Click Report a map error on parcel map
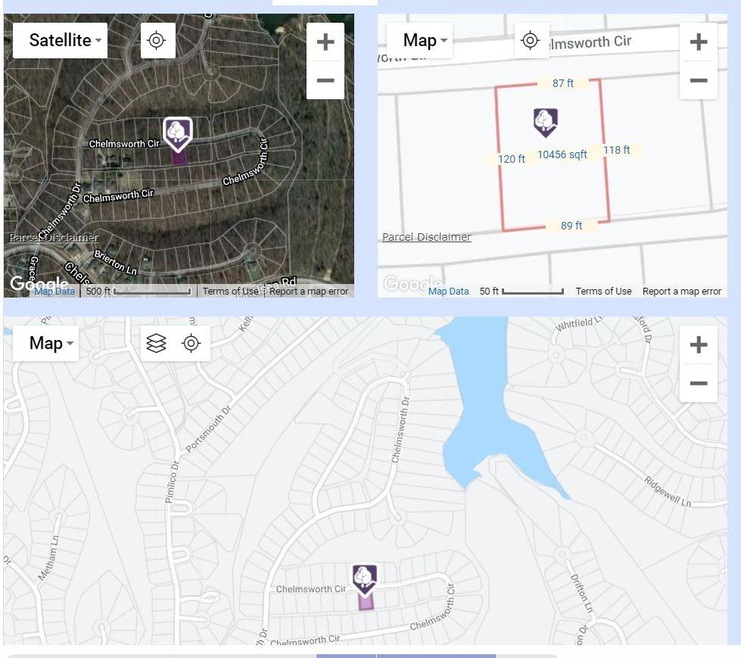The height and width of the screenshot is (658, 741). [681, 291]
